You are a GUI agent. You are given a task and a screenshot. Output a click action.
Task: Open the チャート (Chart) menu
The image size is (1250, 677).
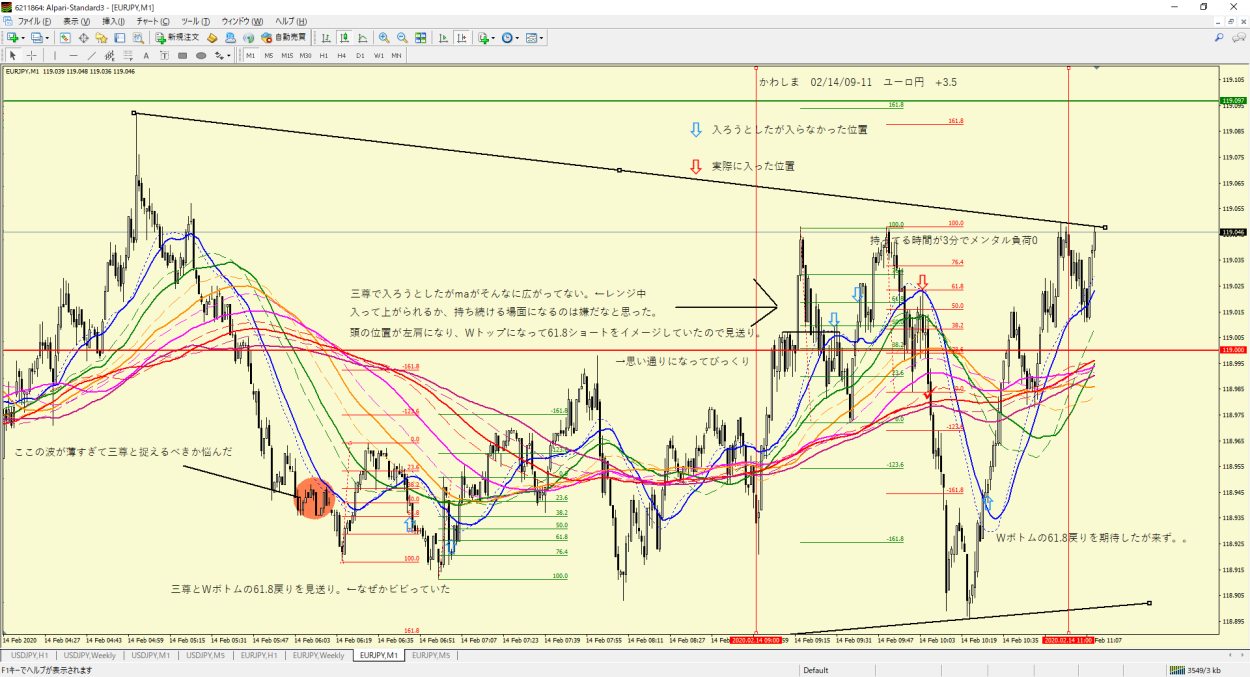coord(153,21)
